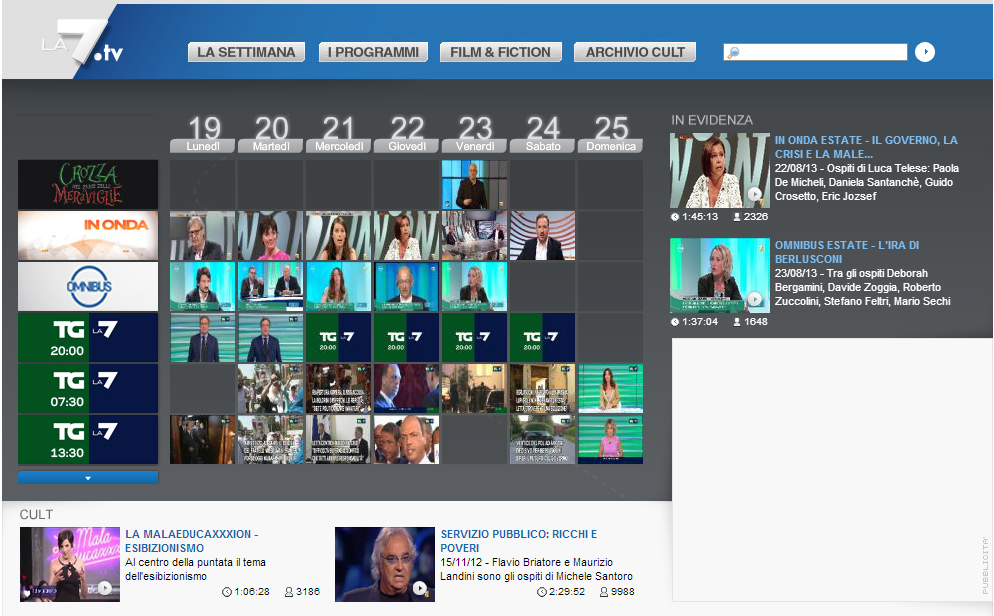Open Wednesday's TG 07:30 episode thumbnail
The image size is (994, 616).
(x=339, y=388)
